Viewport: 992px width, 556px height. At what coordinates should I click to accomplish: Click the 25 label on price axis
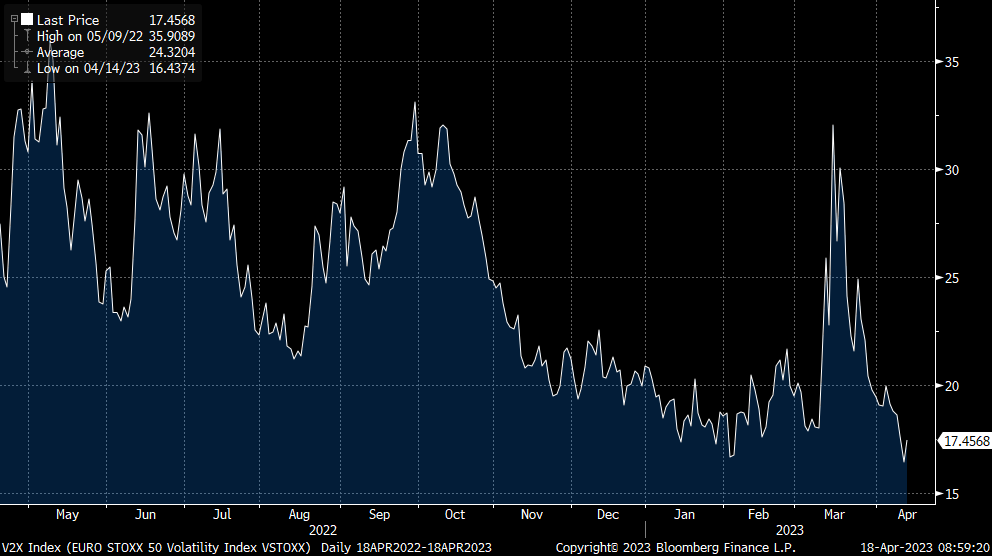[x=952, y=278]
